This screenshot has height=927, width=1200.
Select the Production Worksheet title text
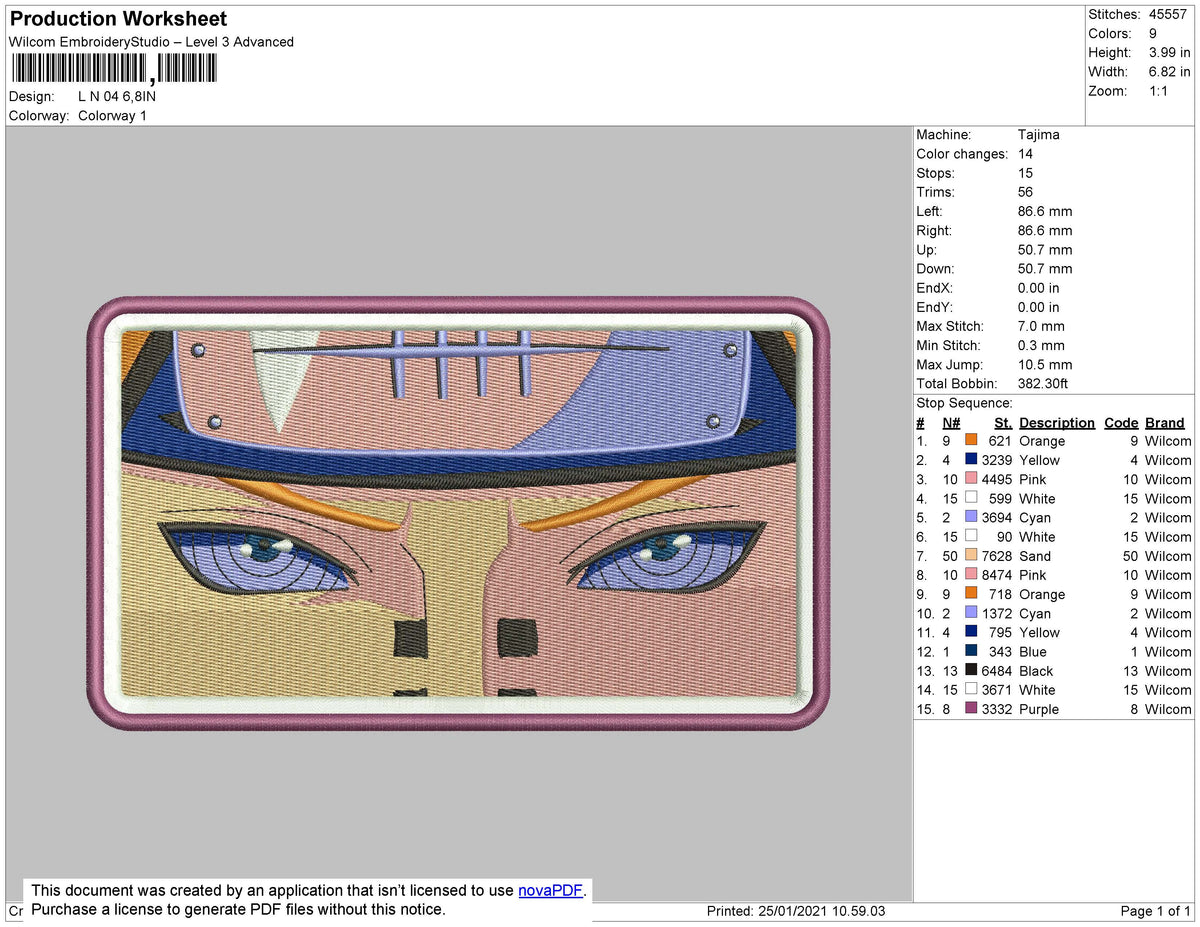pyautogui.click(x=118, y=19)
